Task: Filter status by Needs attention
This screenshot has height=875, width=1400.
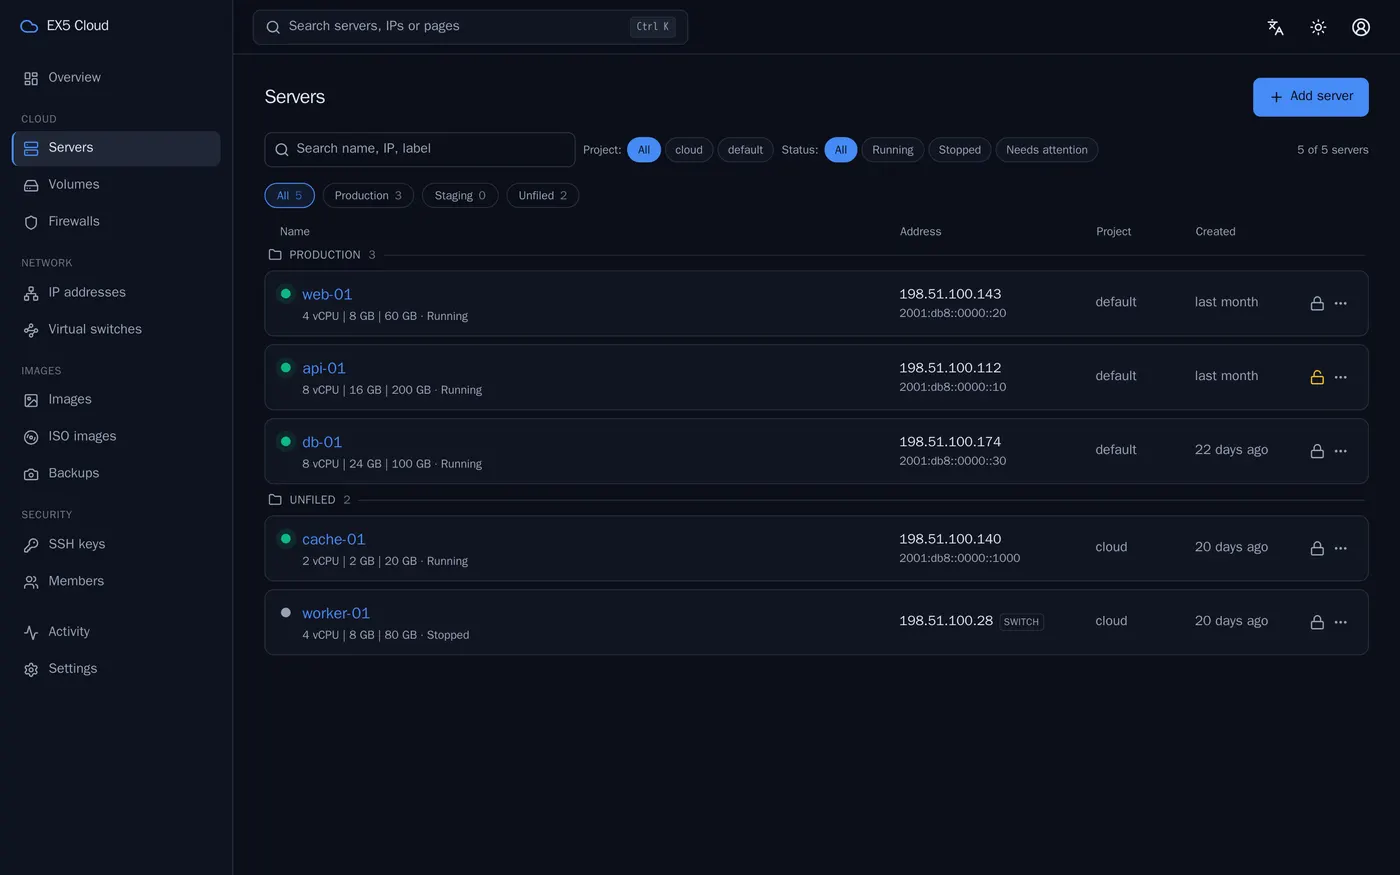Action: [1046, 150]
